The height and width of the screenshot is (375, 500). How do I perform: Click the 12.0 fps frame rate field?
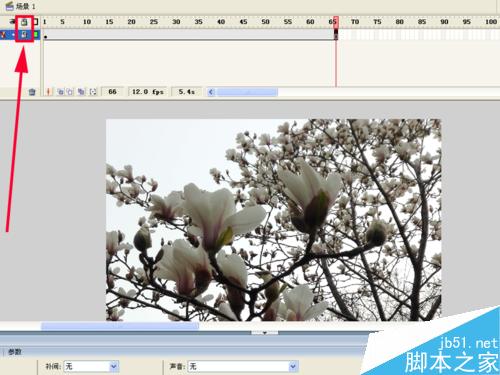[x=148, y=92]
